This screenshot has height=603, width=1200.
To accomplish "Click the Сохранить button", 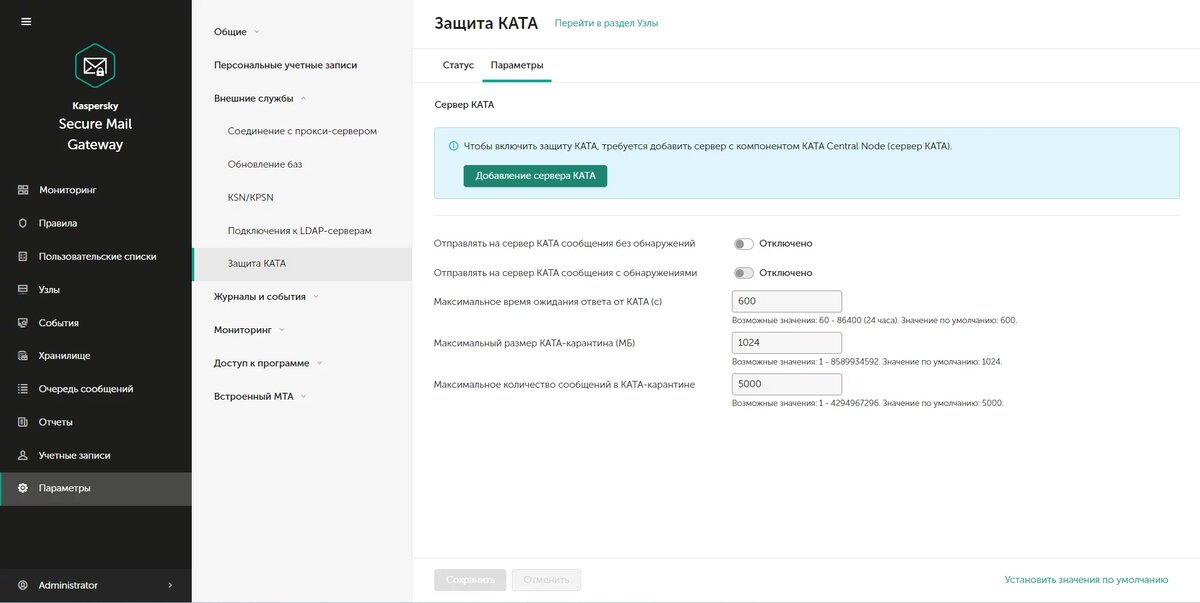I will [x=470, y=579].
